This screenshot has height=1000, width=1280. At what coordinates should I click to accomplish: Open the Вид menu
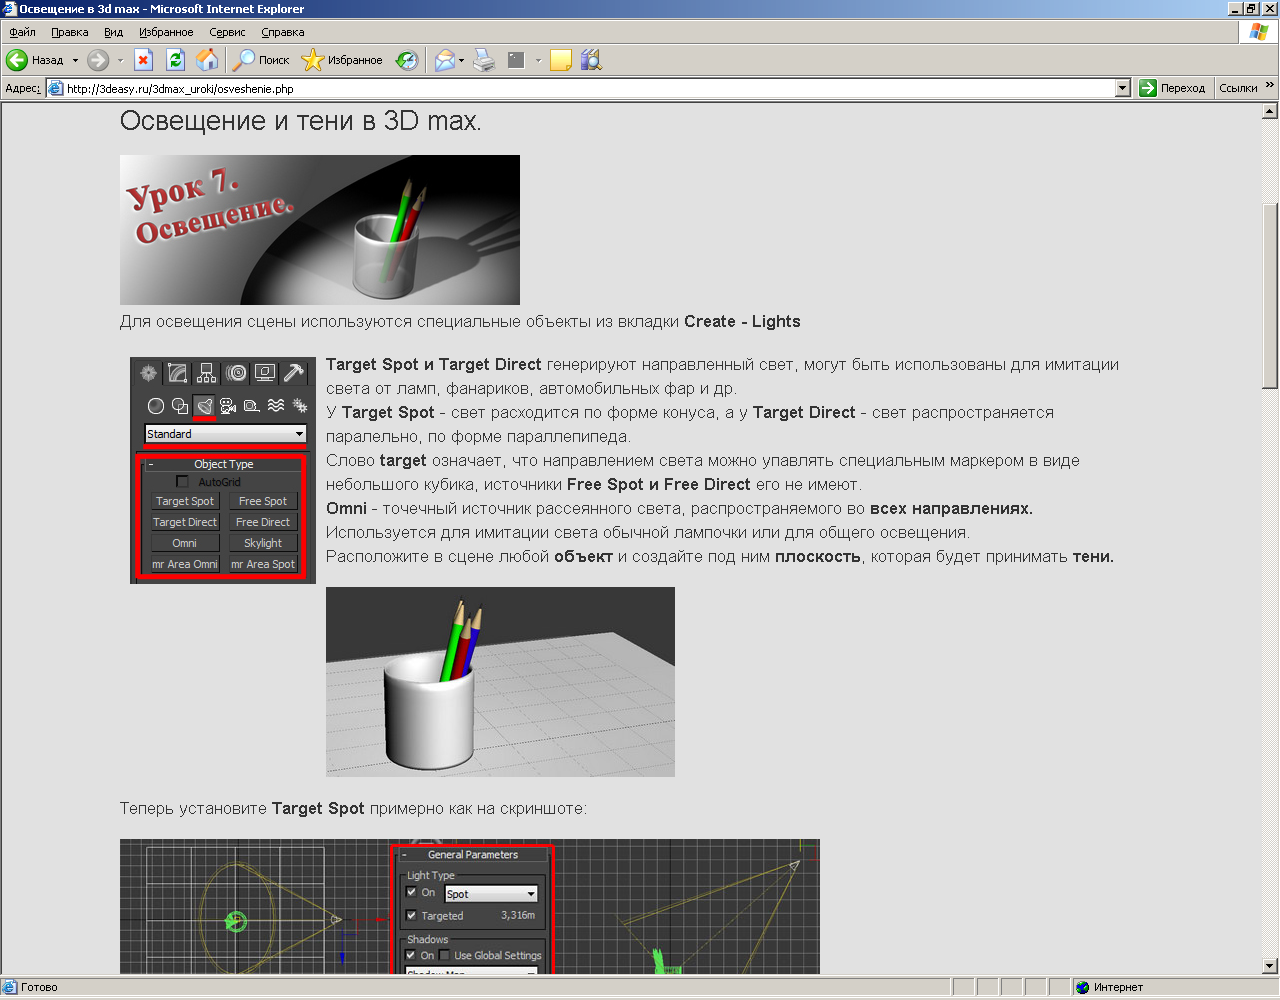click(114, 32)
